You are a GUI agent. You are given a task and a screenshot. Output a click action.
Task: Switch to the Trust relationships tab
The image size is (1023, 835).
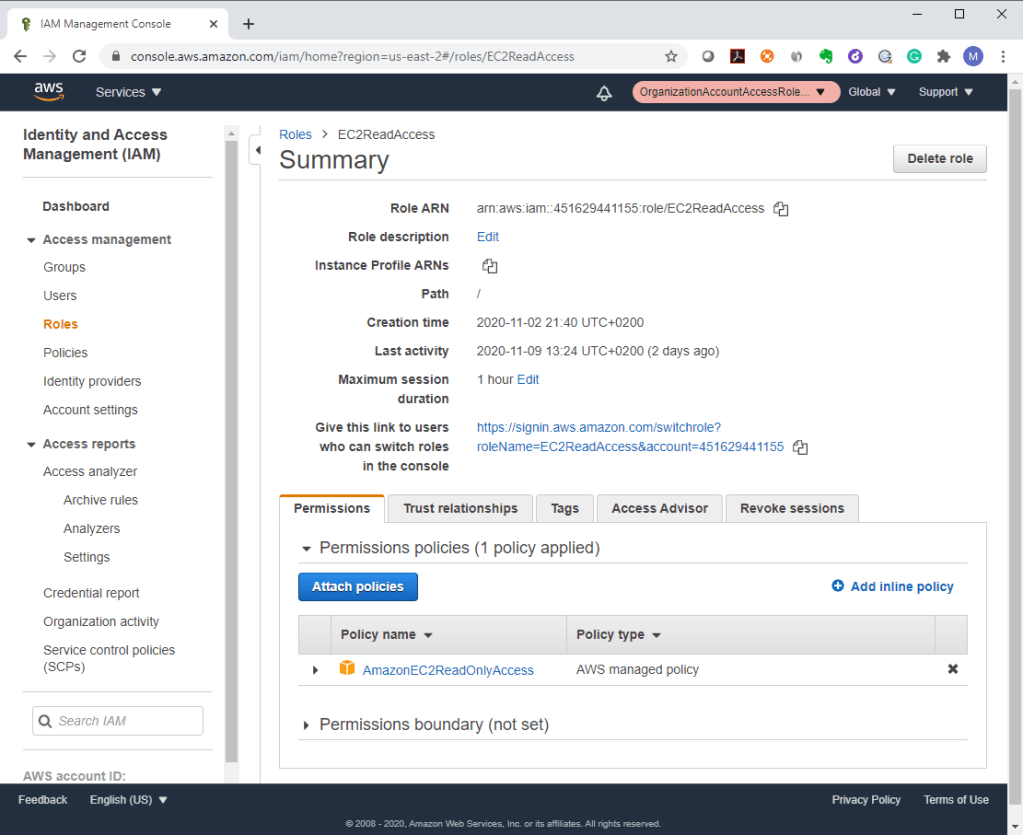pyautogui.click(x=460, y=508)
